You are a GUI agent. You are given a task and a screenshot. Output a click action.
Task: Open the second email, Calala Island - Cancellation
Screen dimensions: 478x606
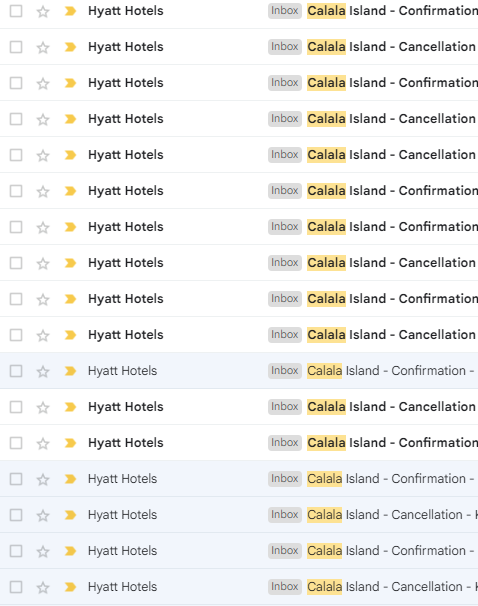point(391,47)
